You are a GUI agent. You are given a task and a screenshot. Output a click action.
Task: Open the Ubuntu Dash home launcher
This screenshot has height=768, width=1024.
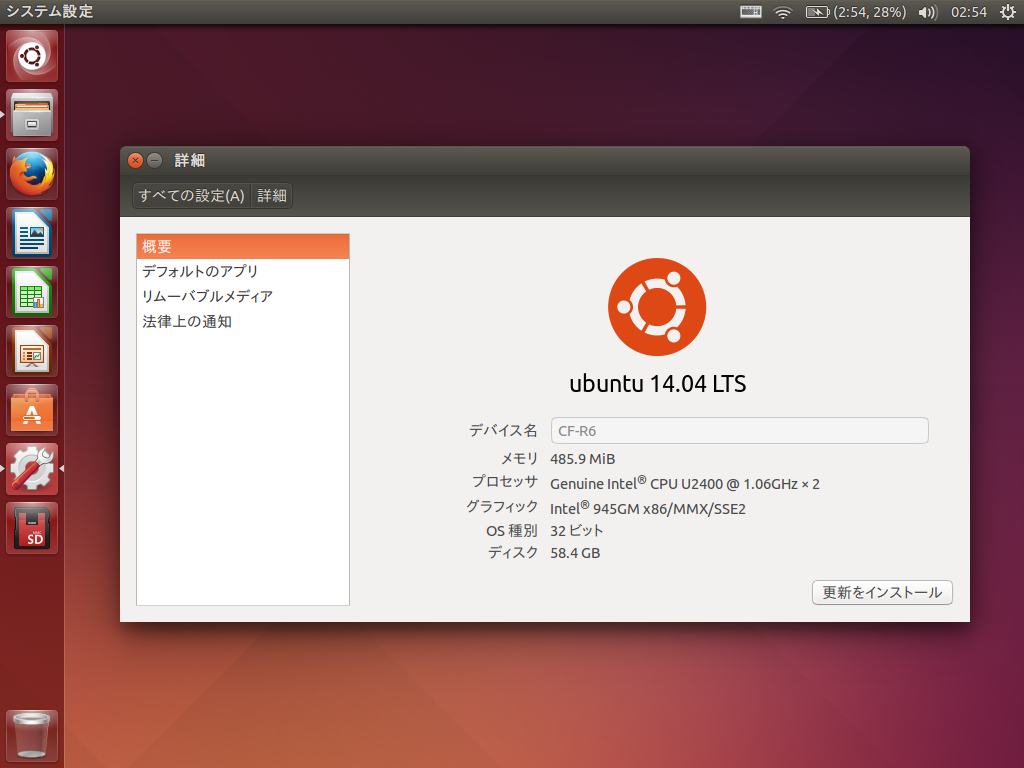32,56
